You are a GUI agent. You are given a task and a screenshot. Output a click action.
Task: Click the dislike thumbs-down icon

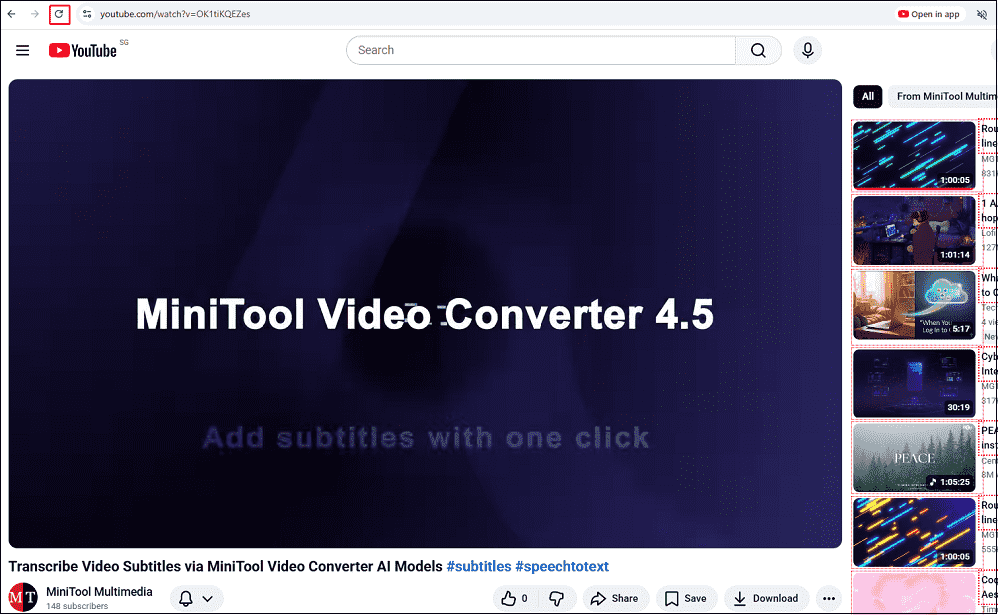pyautogui.click(x=557, y=597)
